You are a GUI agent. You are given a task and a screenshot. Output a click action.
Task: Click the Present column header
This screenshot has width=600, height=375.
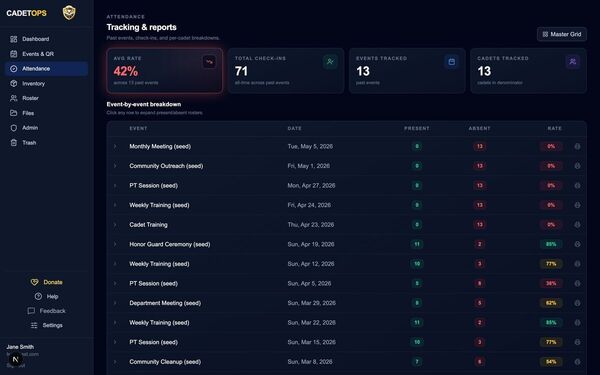417,129
